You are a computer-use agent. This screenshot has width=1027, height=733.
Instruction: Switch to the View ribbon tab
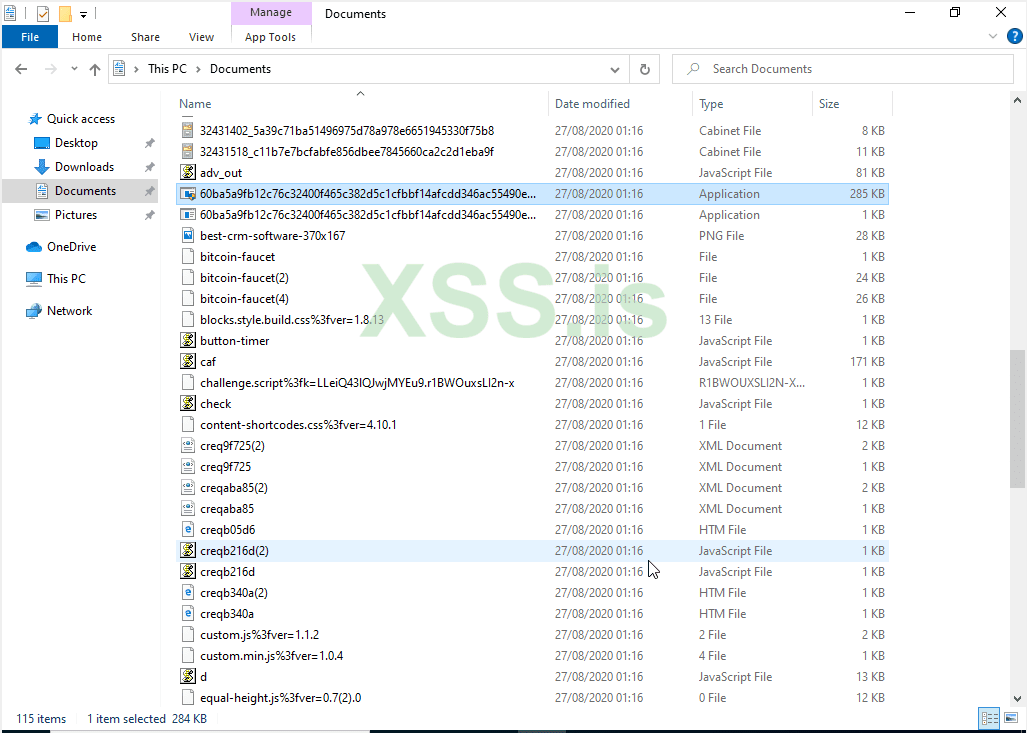tap(201, 36)
